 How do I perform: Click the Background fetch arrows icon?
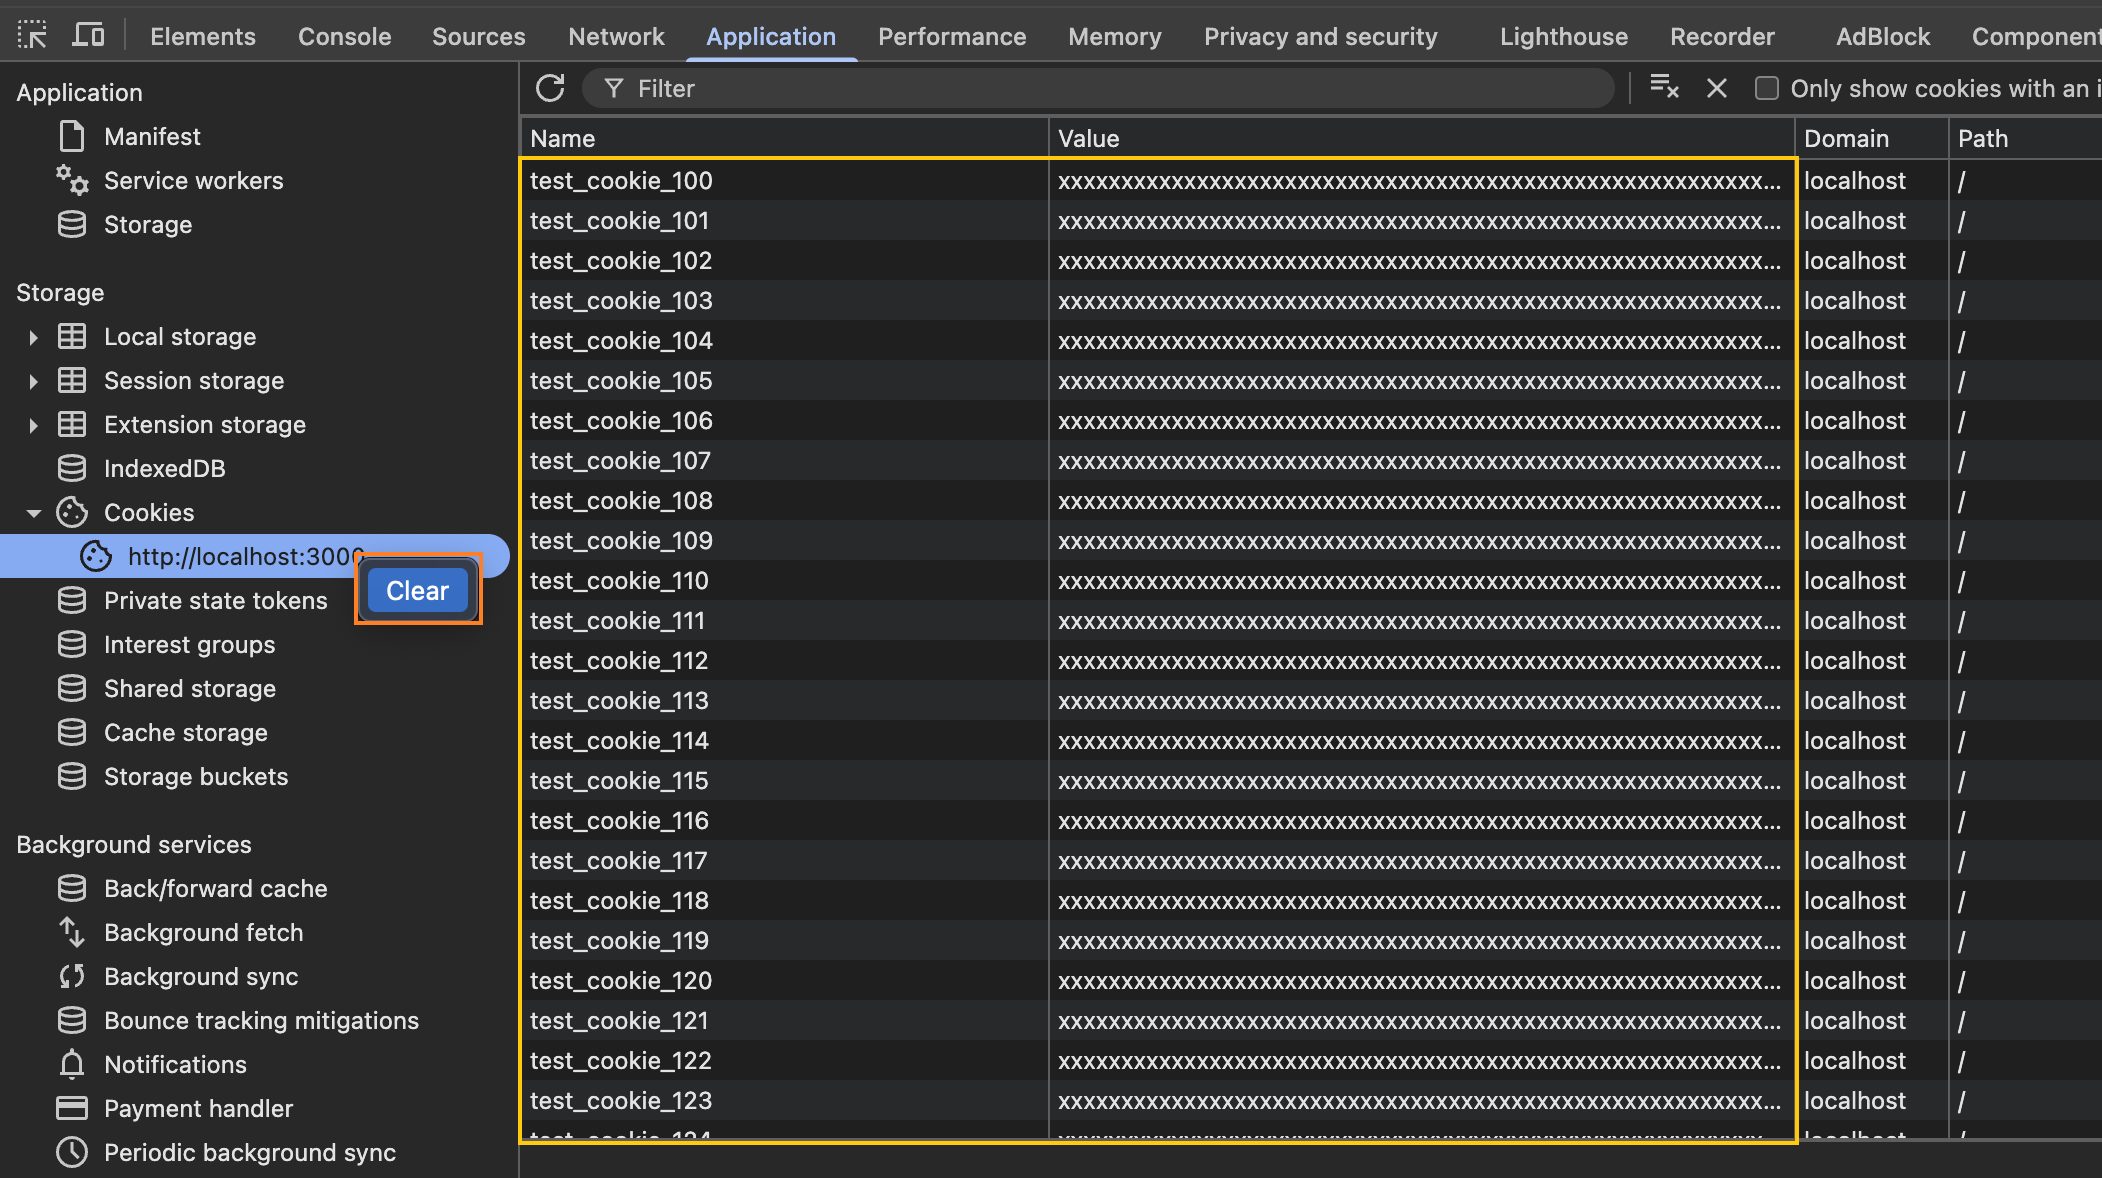click(72, 932)
